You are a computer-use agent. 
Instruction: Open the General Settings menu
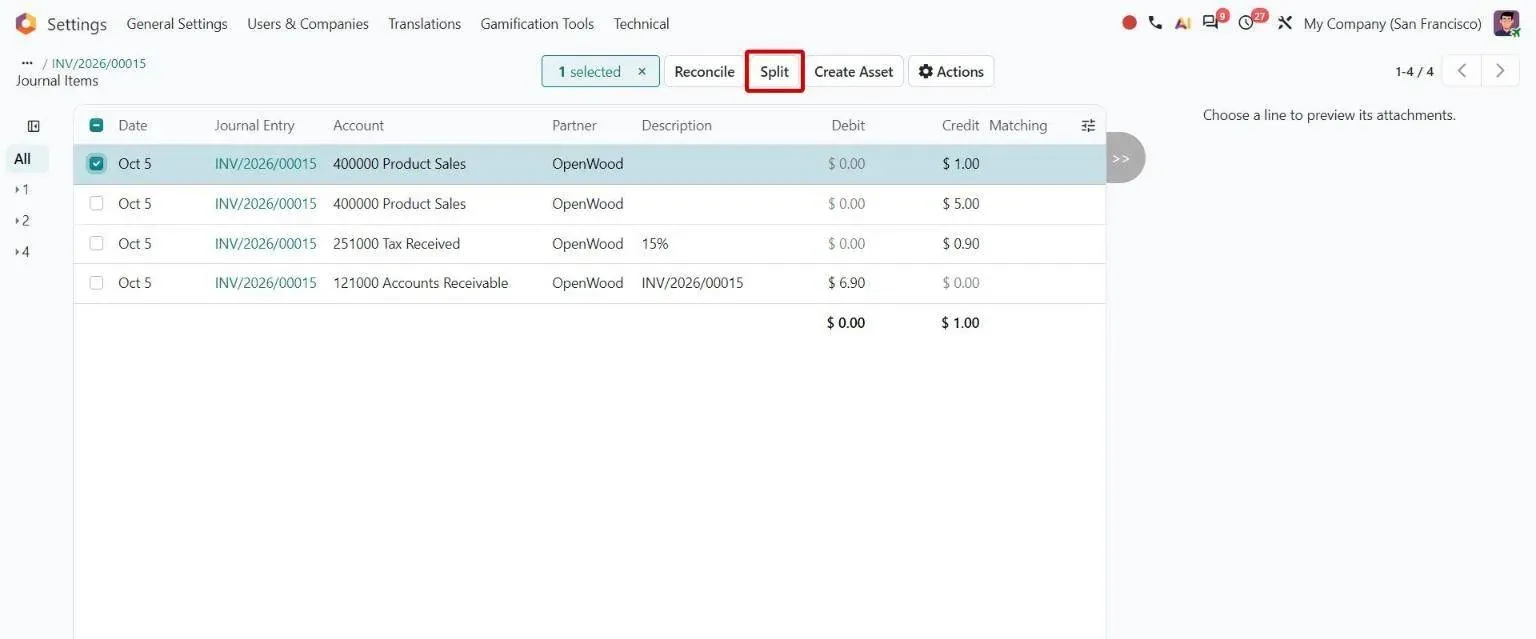(177, 24)
